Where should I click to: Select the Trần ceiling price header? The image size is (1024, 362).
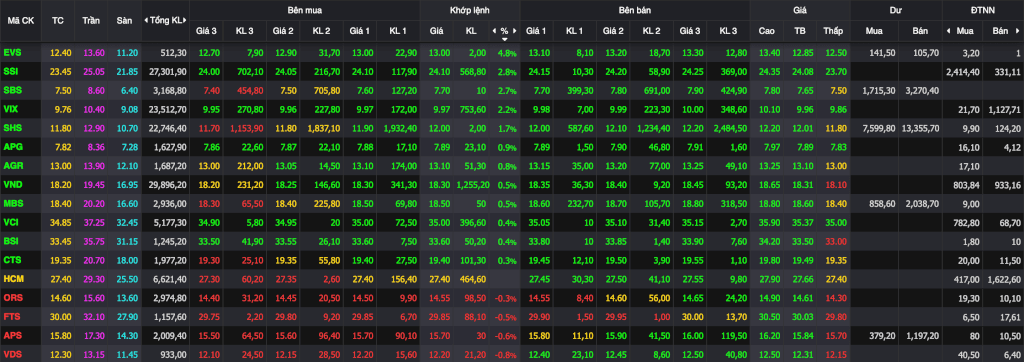[x=91, y=20]
